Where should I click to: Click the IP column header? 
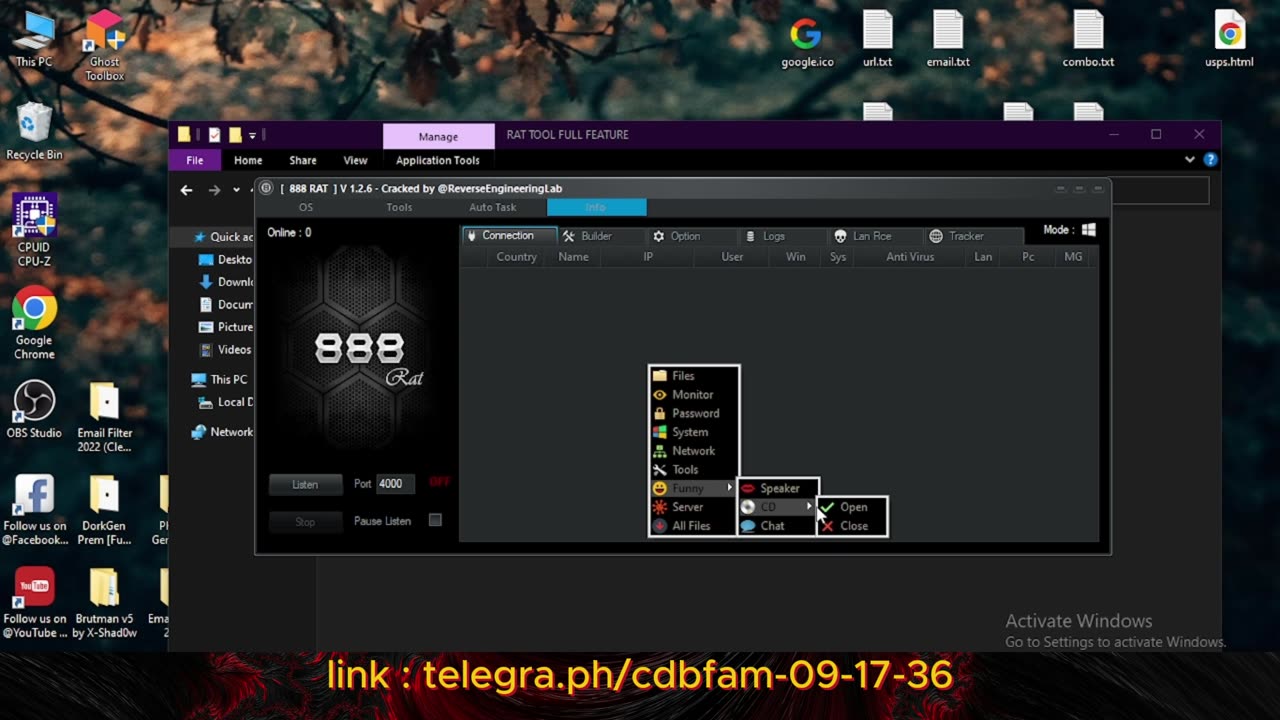(x=648, y=257)
